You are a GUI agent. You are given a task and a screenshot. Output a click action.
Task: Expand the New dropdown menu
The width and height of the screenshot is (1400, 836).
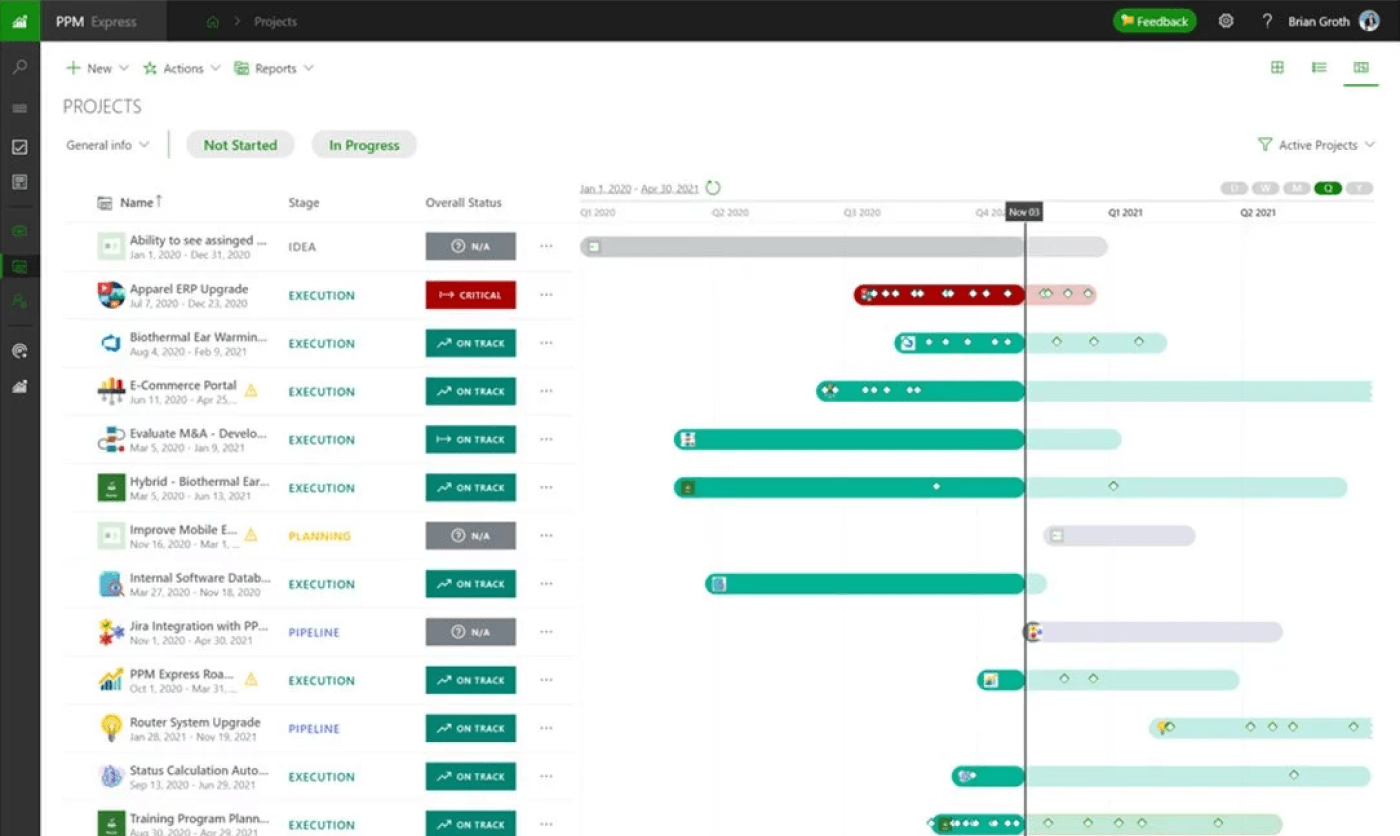[x=98, y=68]
